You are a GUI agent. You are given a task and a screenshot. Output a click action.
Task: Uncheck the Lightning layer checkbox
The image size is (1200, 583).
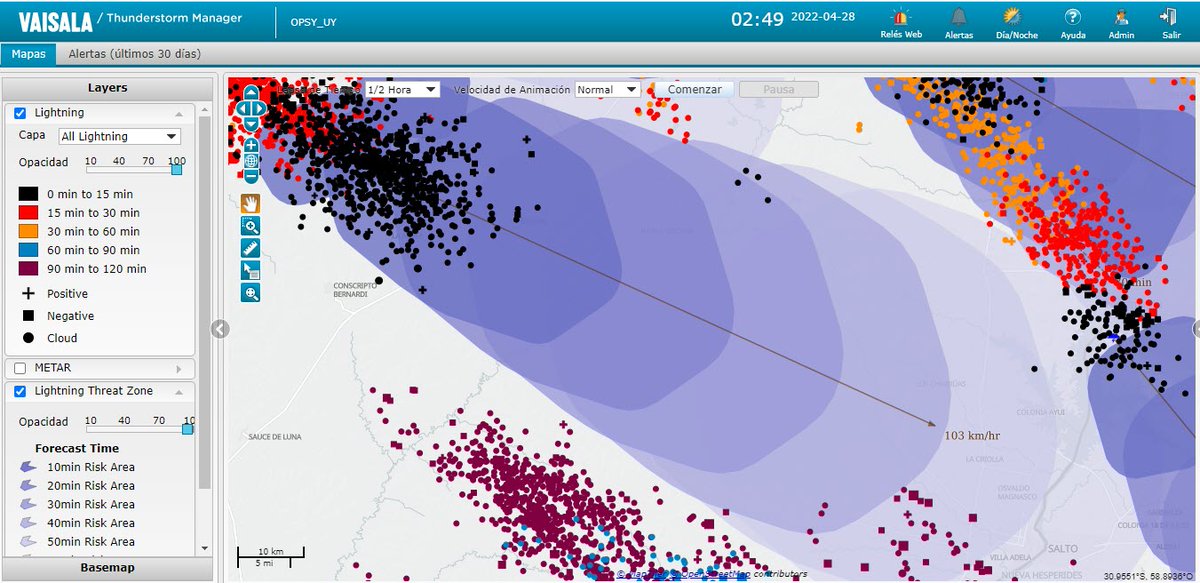[x=20, y=113]
